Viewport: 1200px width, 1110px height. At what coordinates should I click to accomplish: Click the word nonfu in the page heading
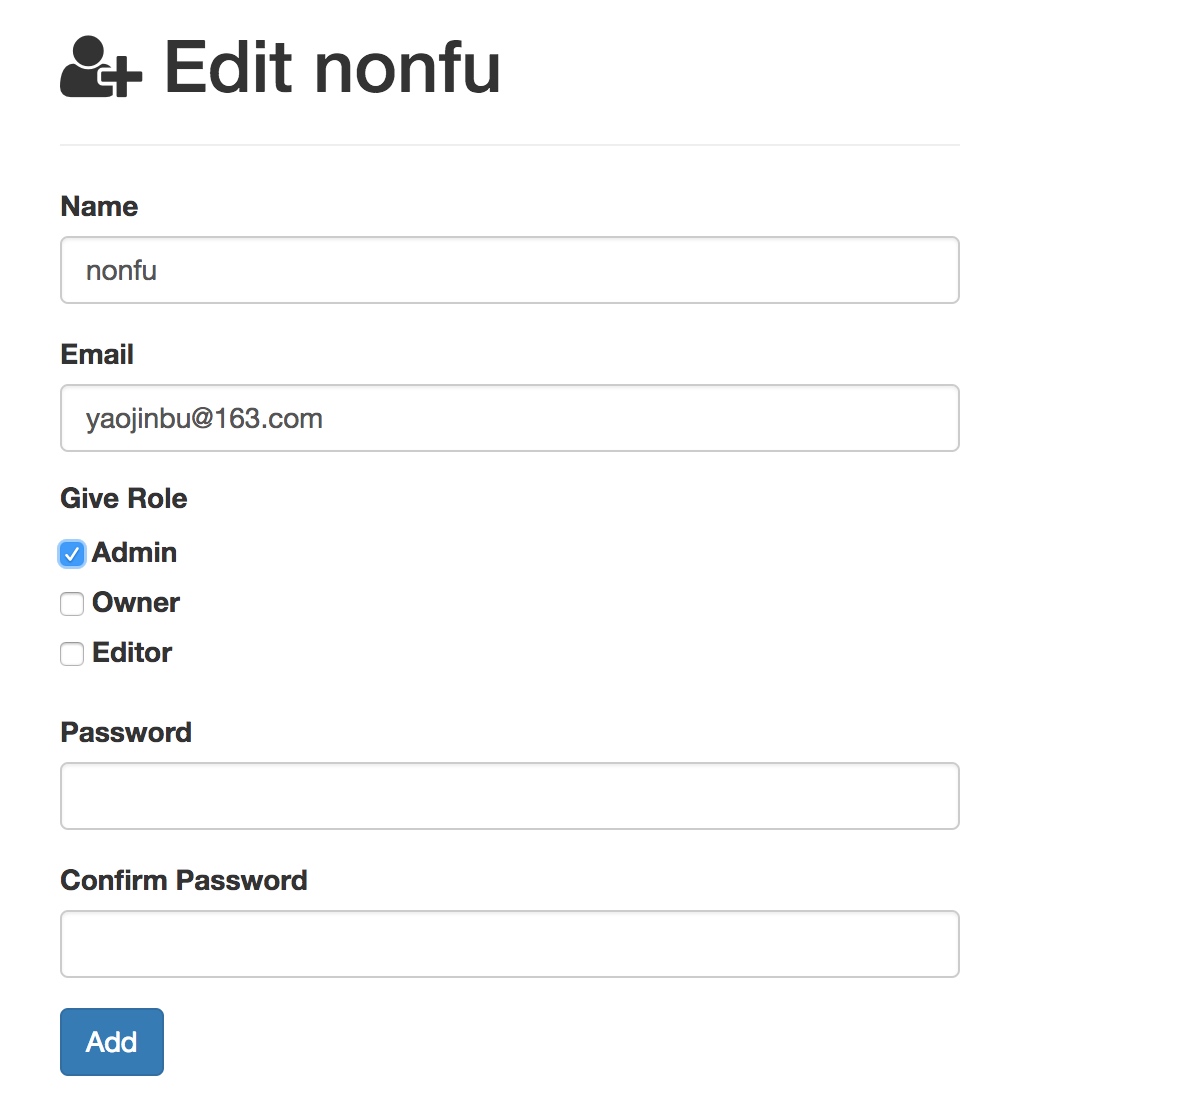tap(407, 69)
